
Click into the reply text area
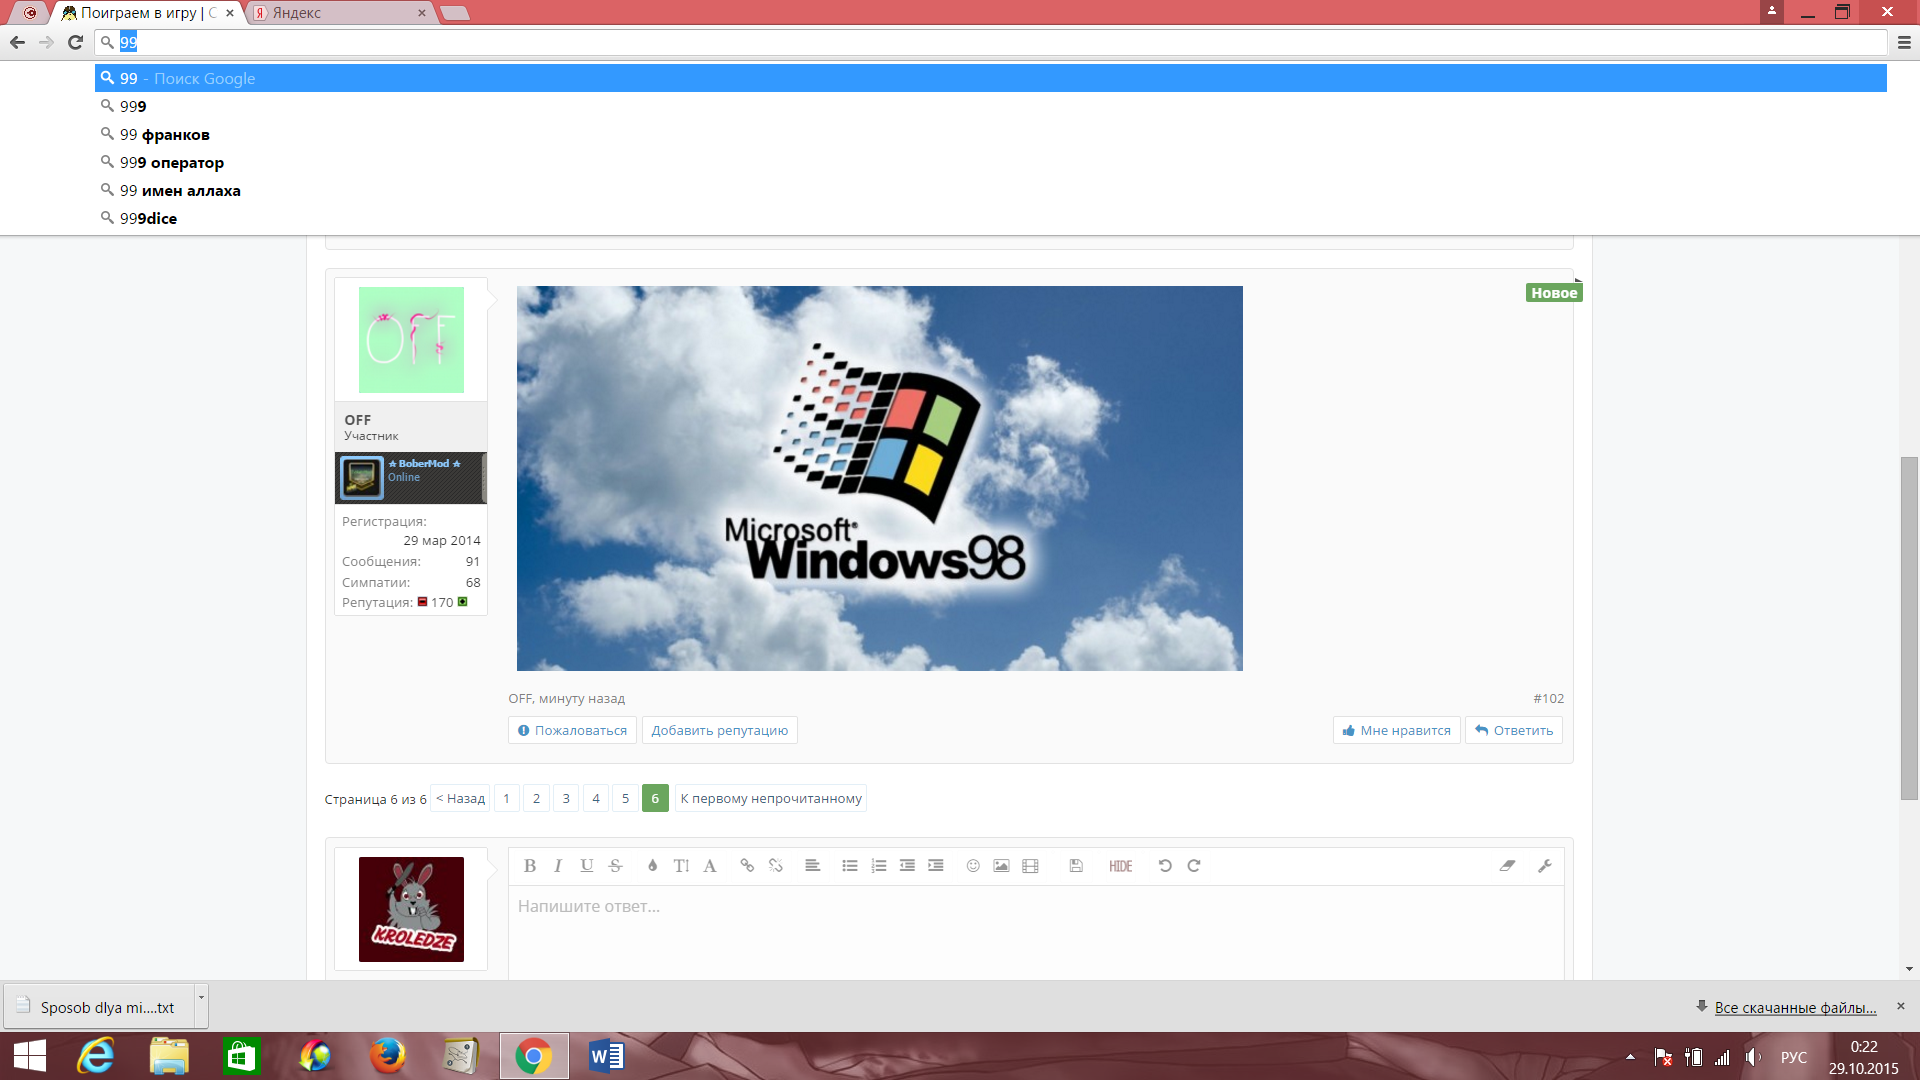pos(1036,932)
